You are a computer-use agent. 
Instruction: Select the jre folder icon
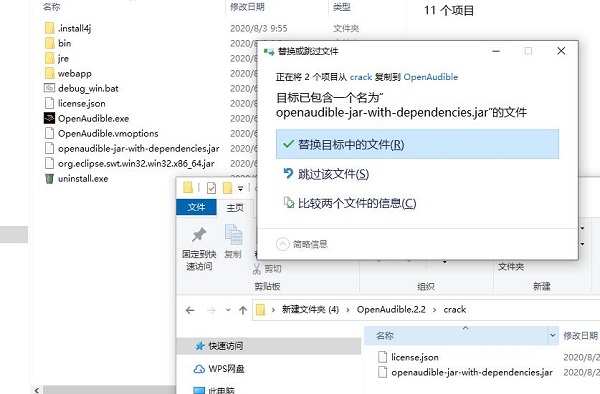point(49,58)
